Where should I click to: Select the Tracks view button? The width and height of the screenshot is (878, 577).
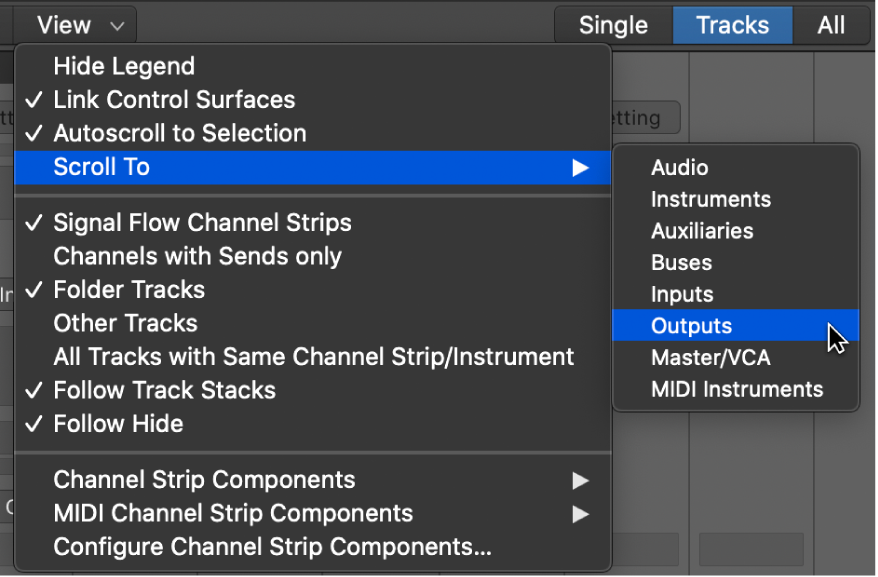[x=732, y=25]
